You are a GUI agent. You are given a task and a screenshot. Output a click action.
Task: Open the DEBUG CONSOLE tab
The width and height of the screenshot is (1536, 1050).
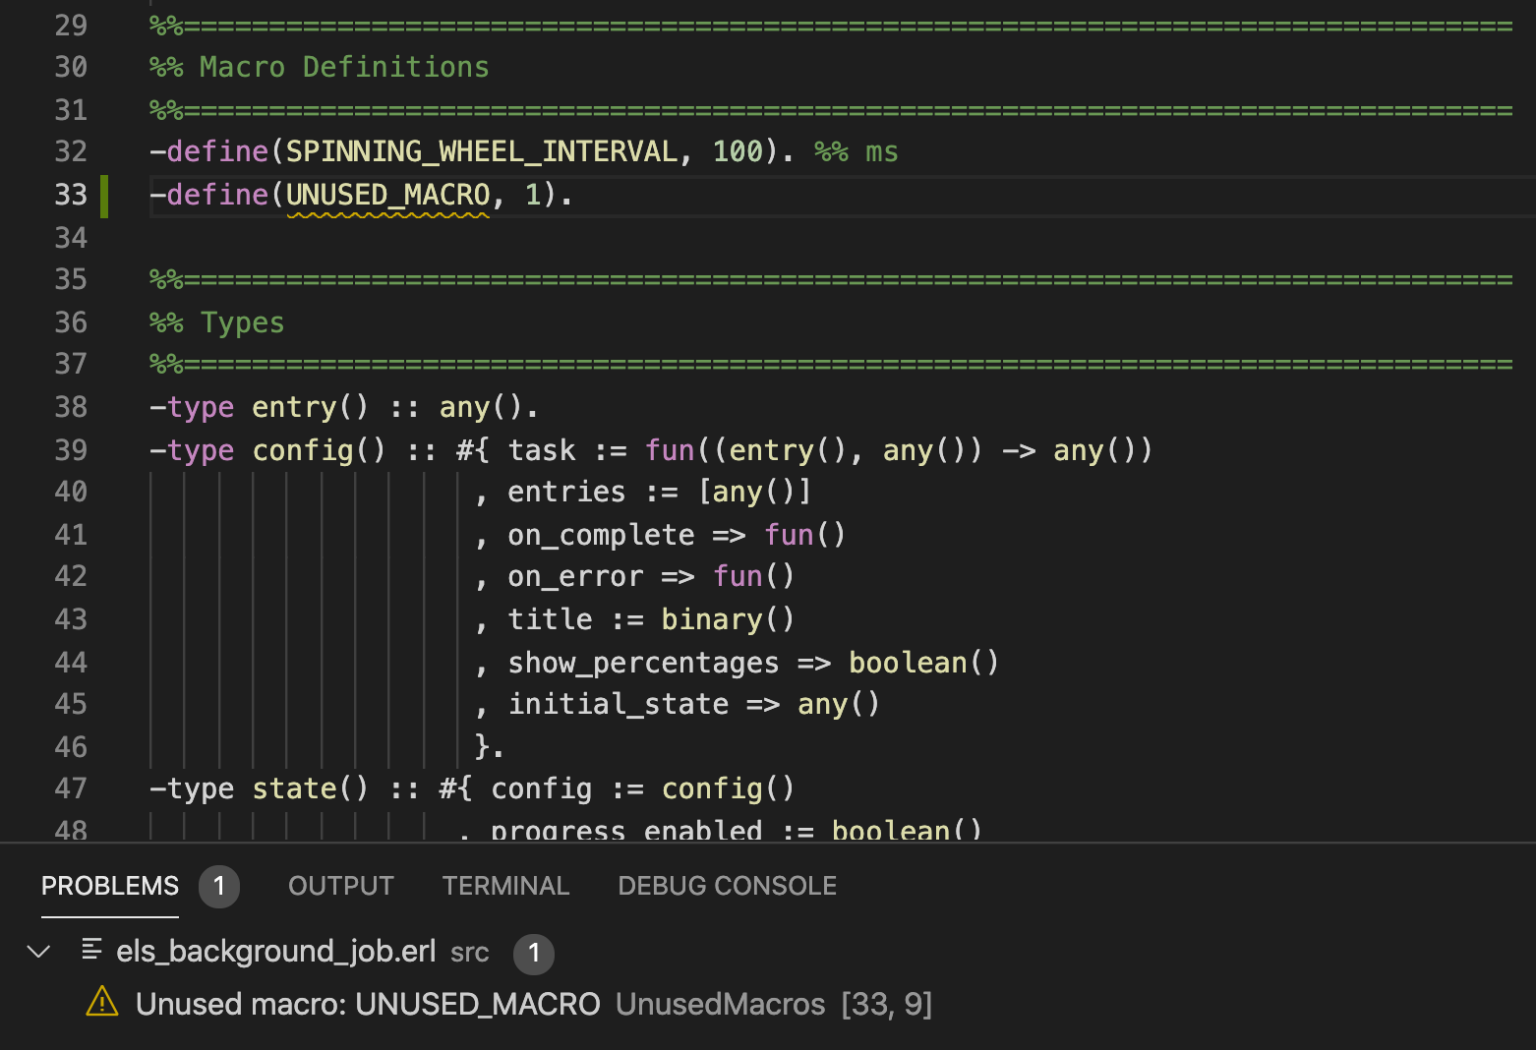pyautogui.click(x=727, y=886)
